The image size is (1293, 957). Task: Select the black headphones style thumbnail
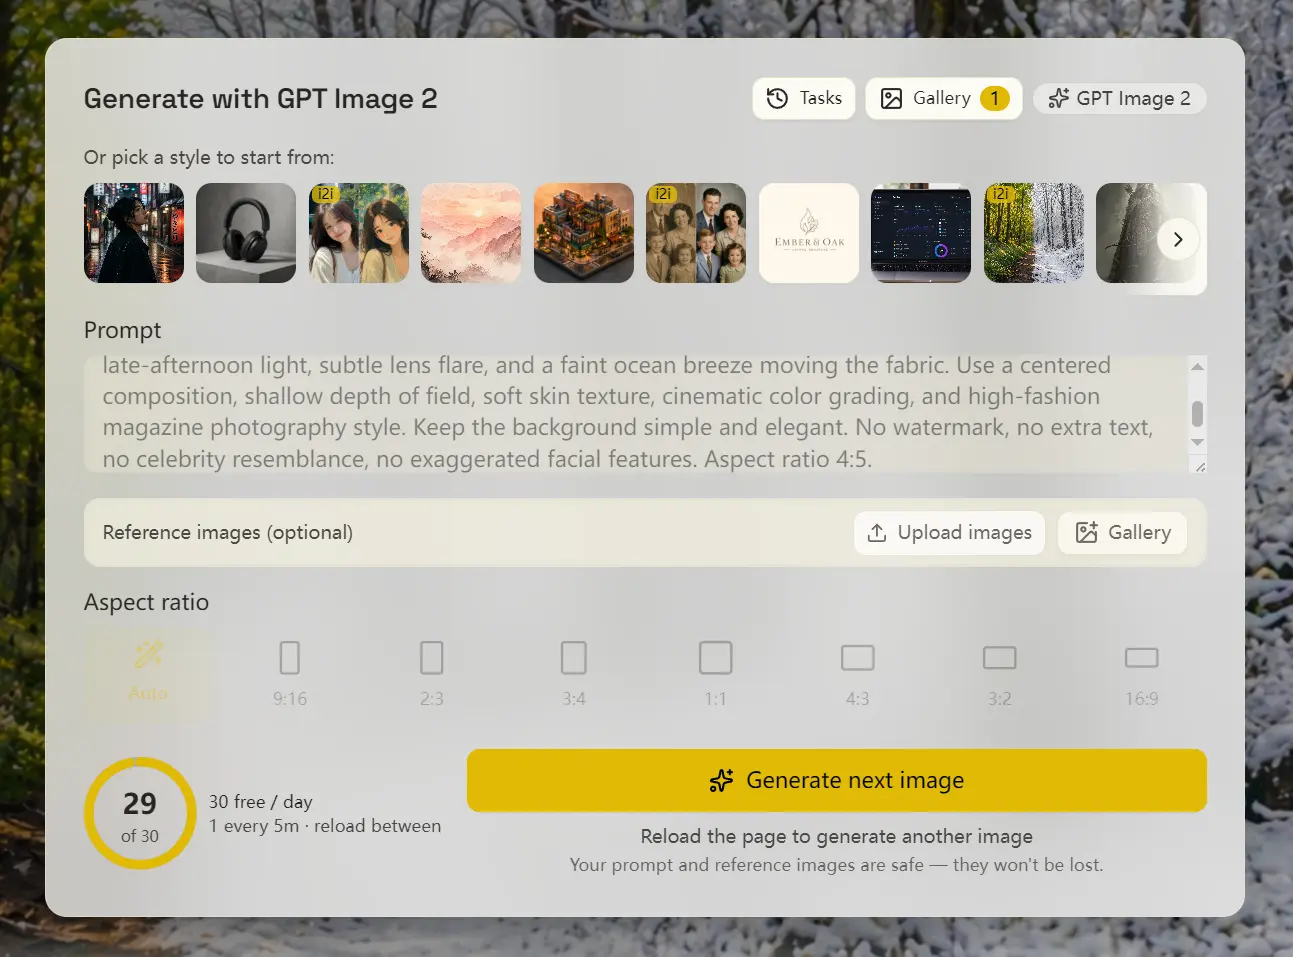(x=246, y=233)
